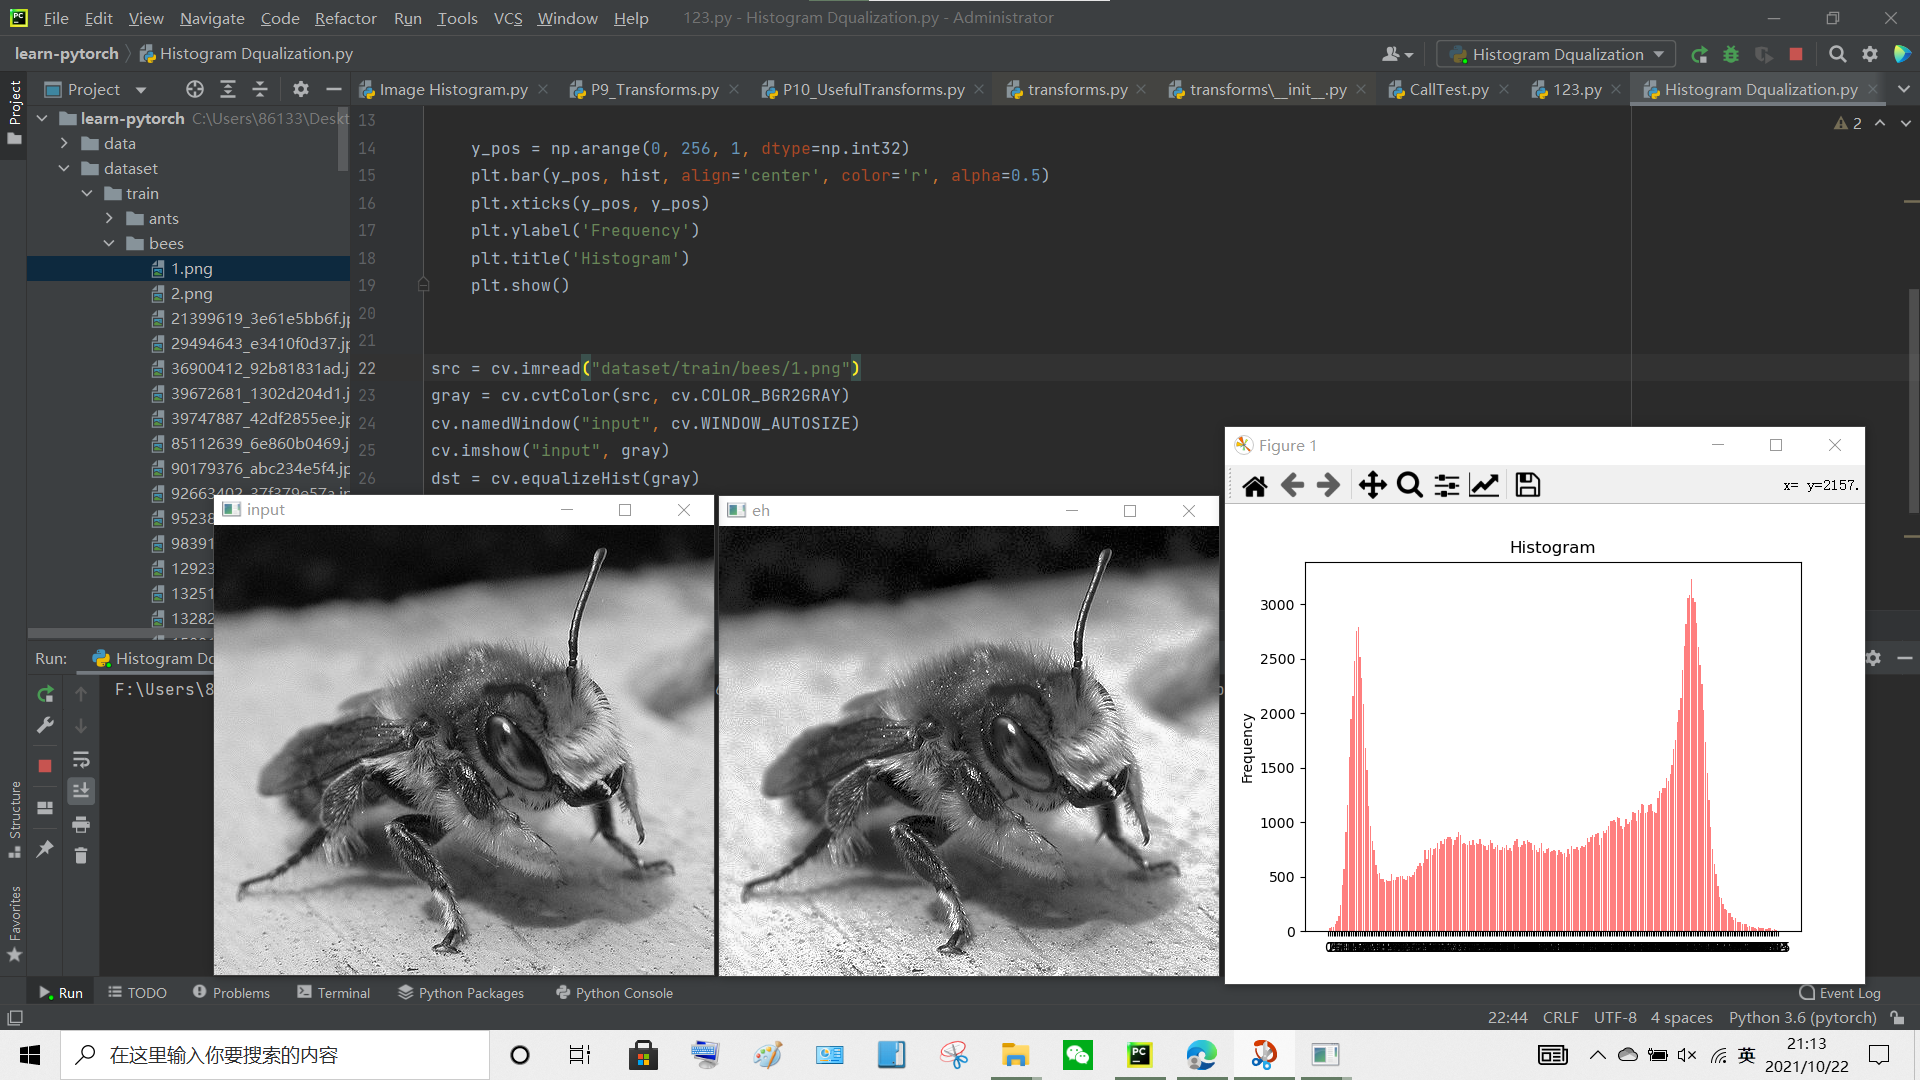The height and width of the screenshot is (1080, 1920).
Task: Open PyCharm settings via the gear icon
Action: pyautogui.click(x=1870, y=54)
